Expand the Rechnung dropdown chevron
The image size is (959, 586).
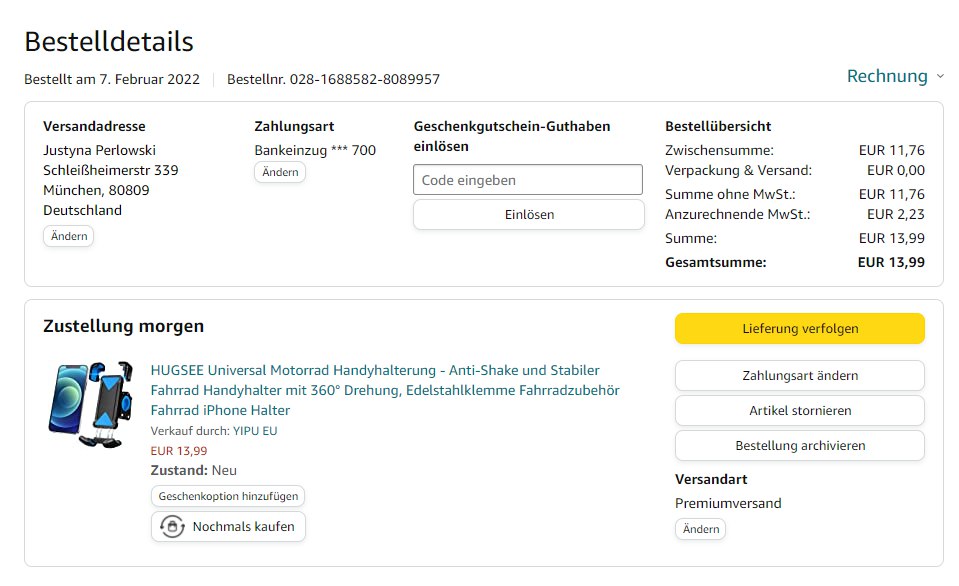(940, 77)
